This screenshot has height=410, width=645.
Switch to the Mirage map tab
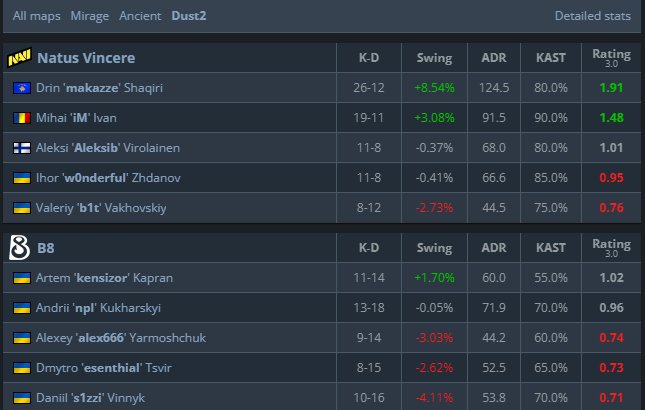[88, 16]
